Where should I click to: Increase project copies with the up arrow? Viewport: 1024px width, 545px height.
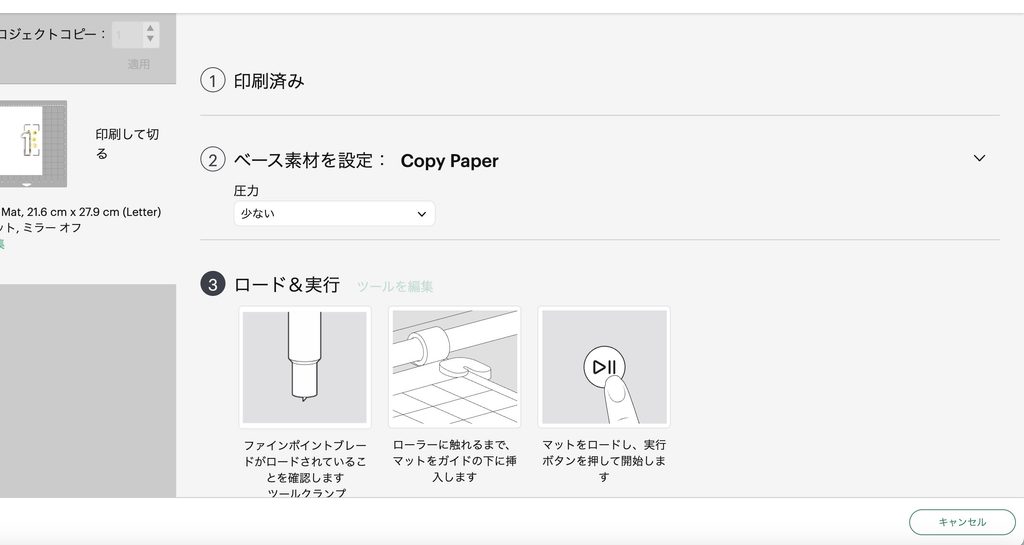click(150, 28)
